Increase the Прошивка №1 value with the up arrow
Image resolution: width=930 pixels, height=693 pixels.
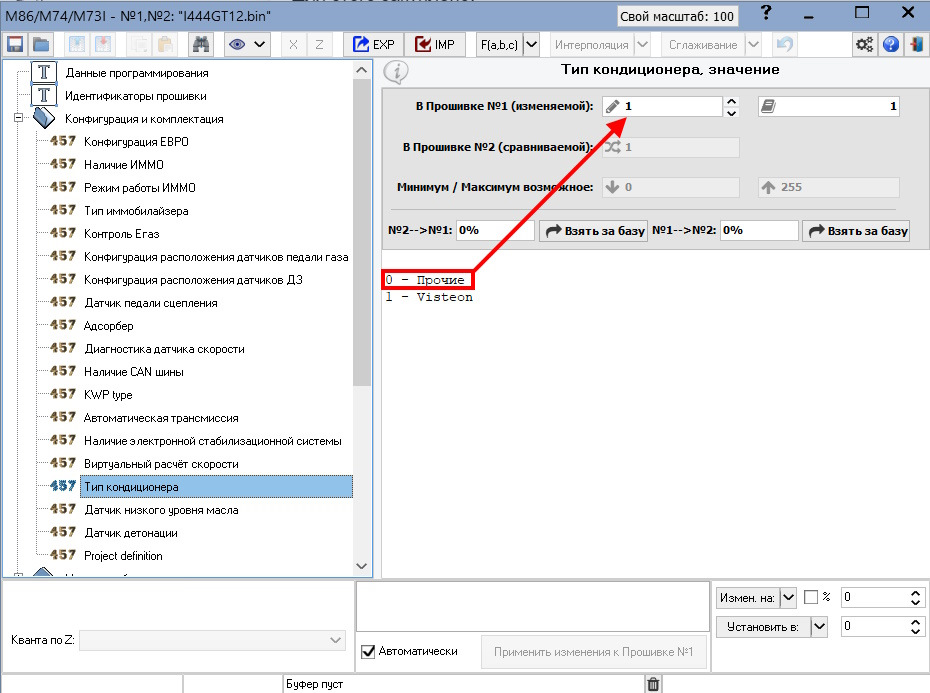[x=731, y=101]
